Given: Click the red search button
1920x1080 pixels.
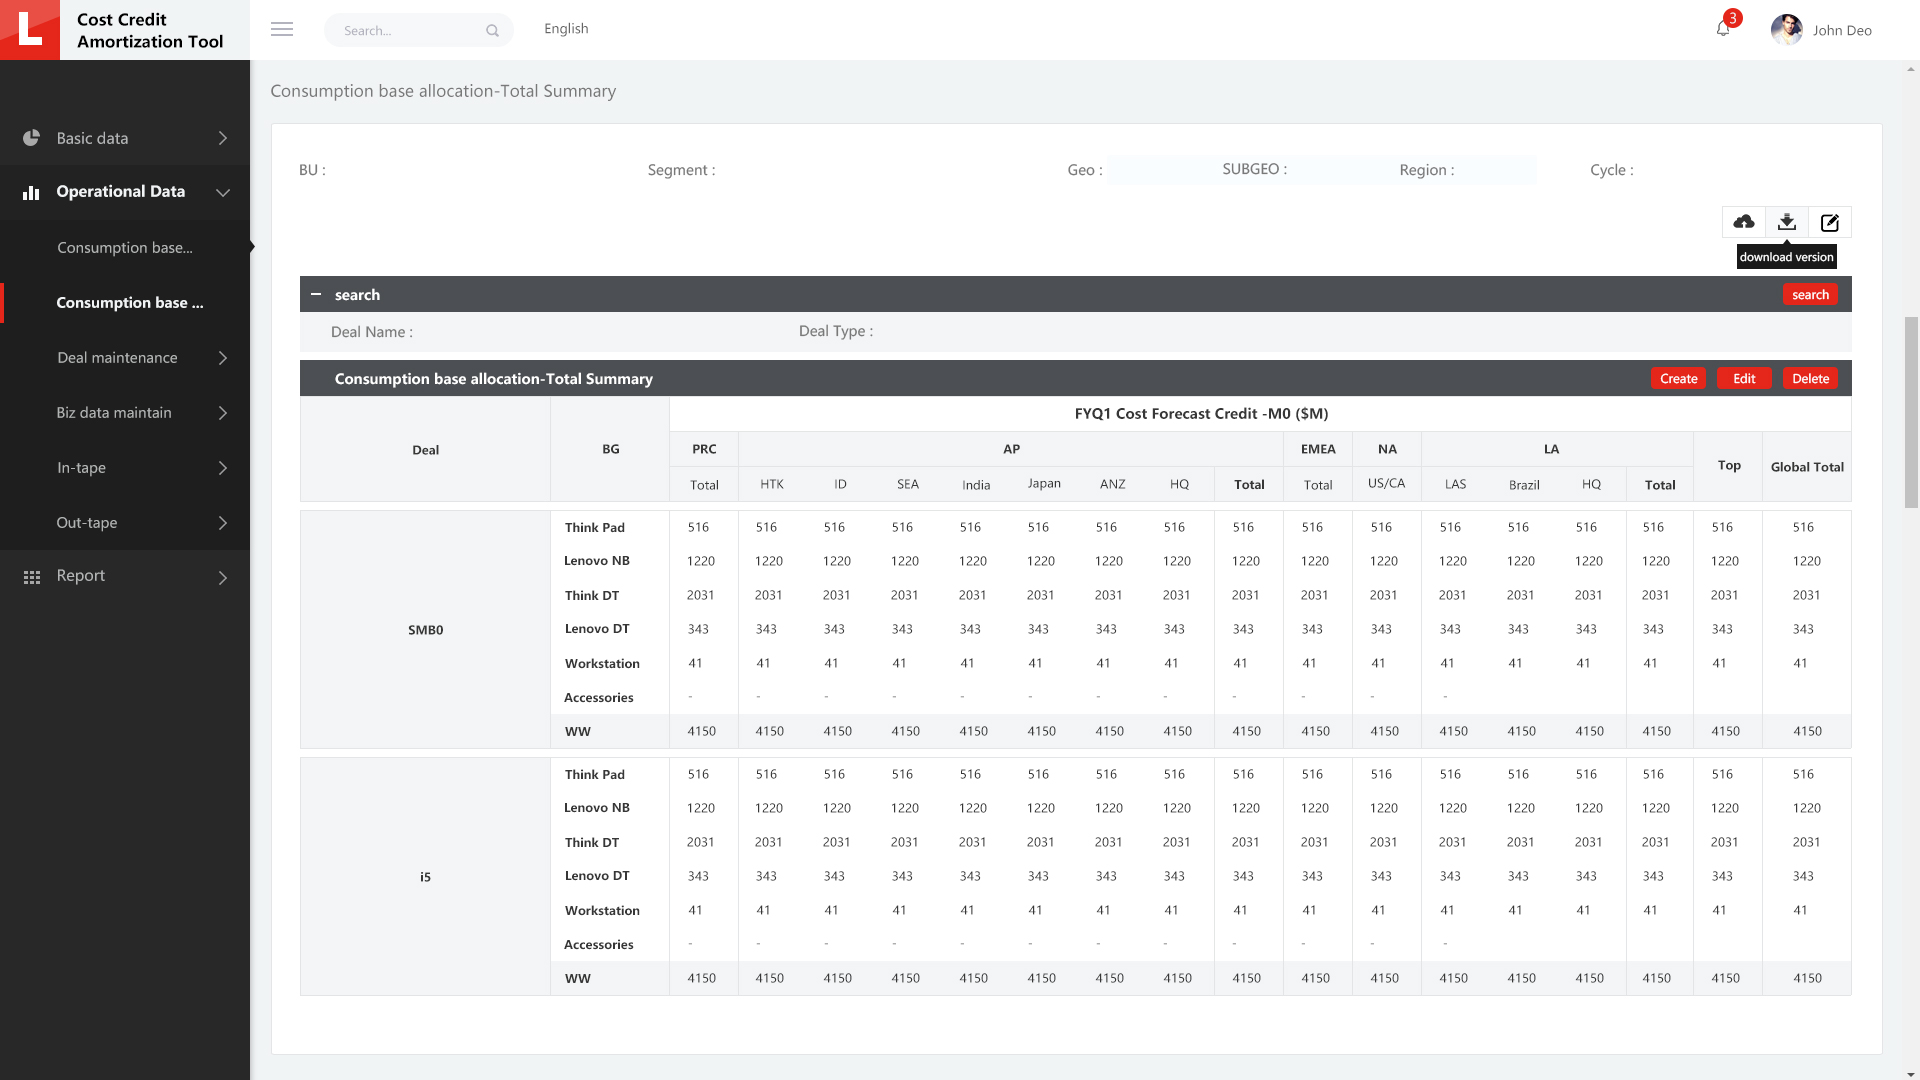Looking at the screenshot, I should click(1810, 295).
